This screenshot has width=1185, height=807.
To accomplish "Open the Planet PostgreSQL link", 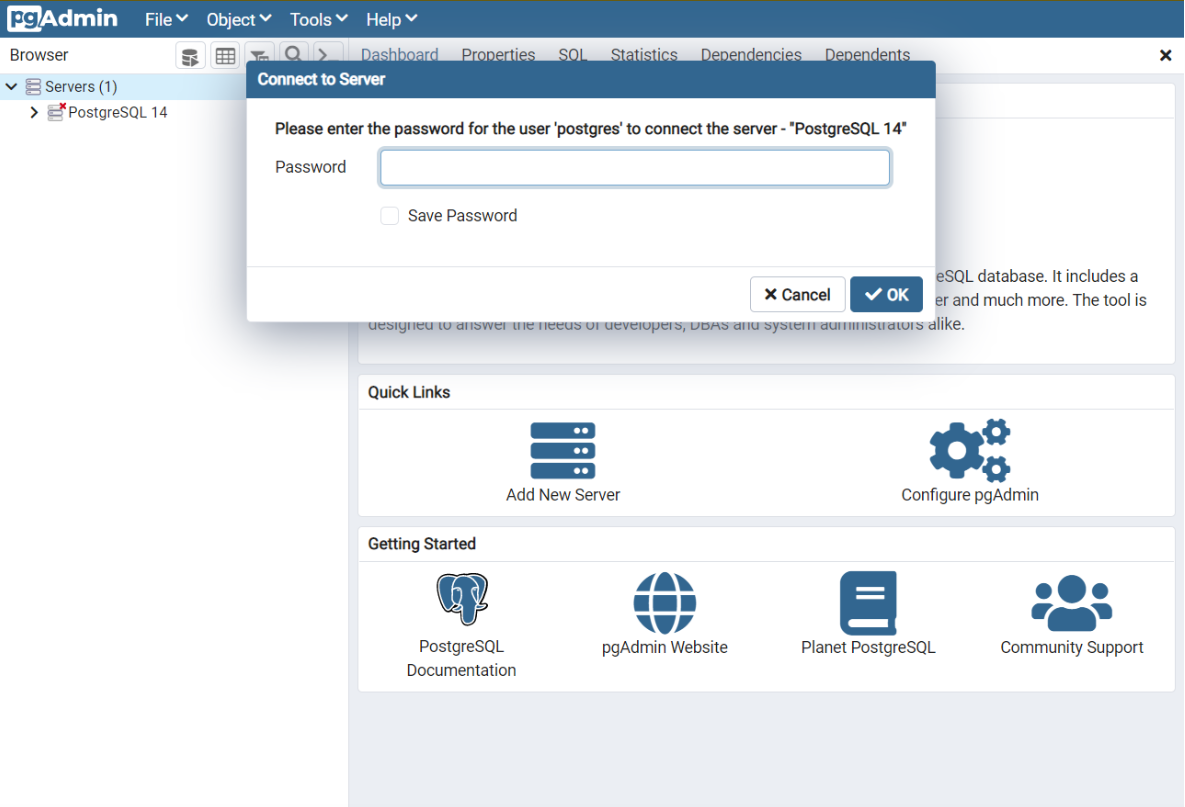I will tap(868, 648).
